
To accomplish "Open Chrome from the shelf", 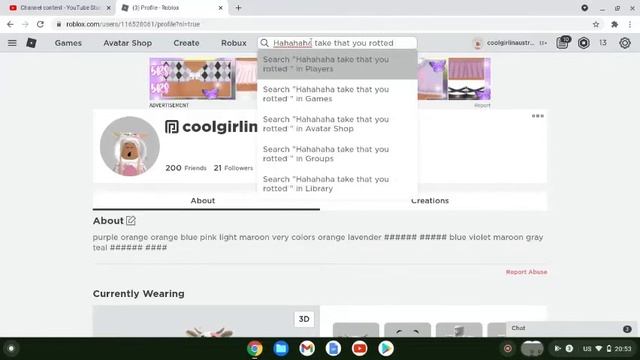I will (255, 349).
